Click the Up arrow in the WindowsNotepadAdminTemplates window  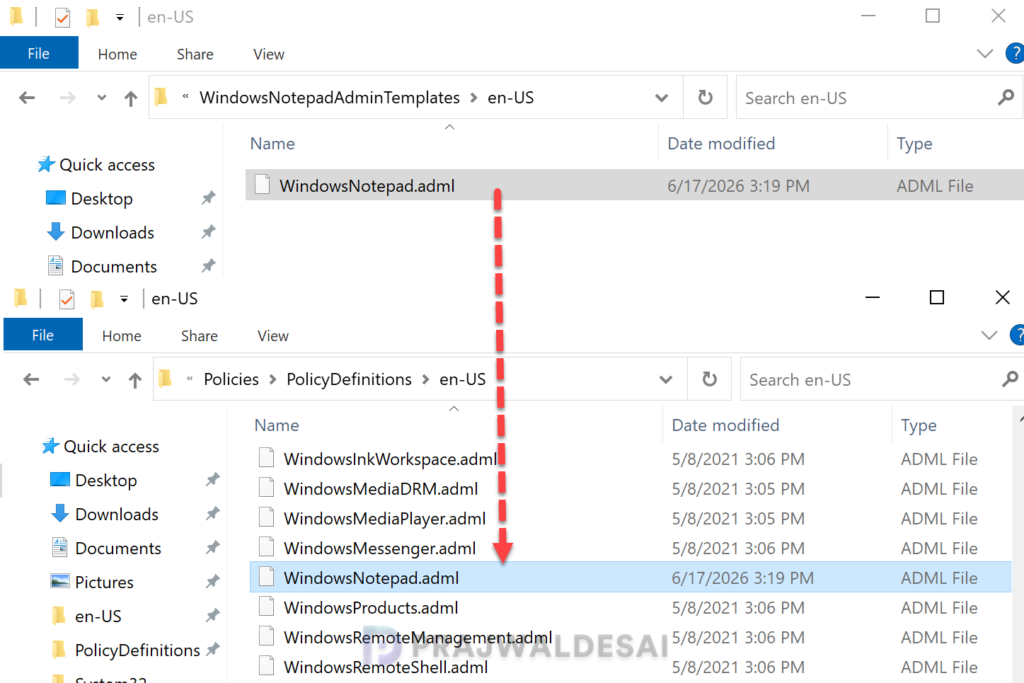pyautogui.click(x=131, y=98)
